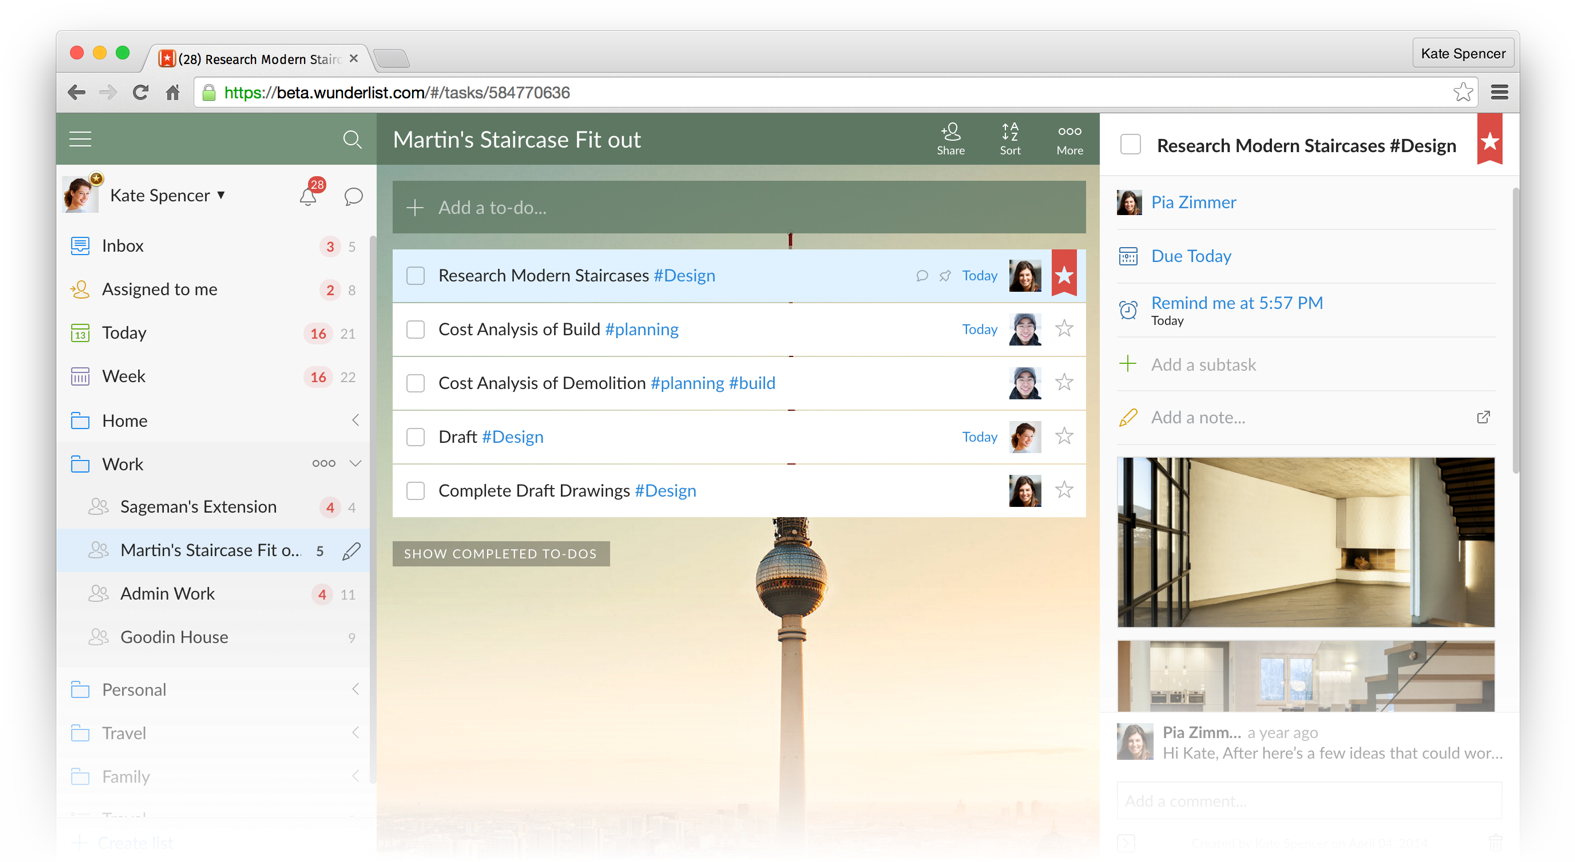Collapse the Work folder
Image resolution: width=1575 pixels, height=862 pixels.
(355, 464)
